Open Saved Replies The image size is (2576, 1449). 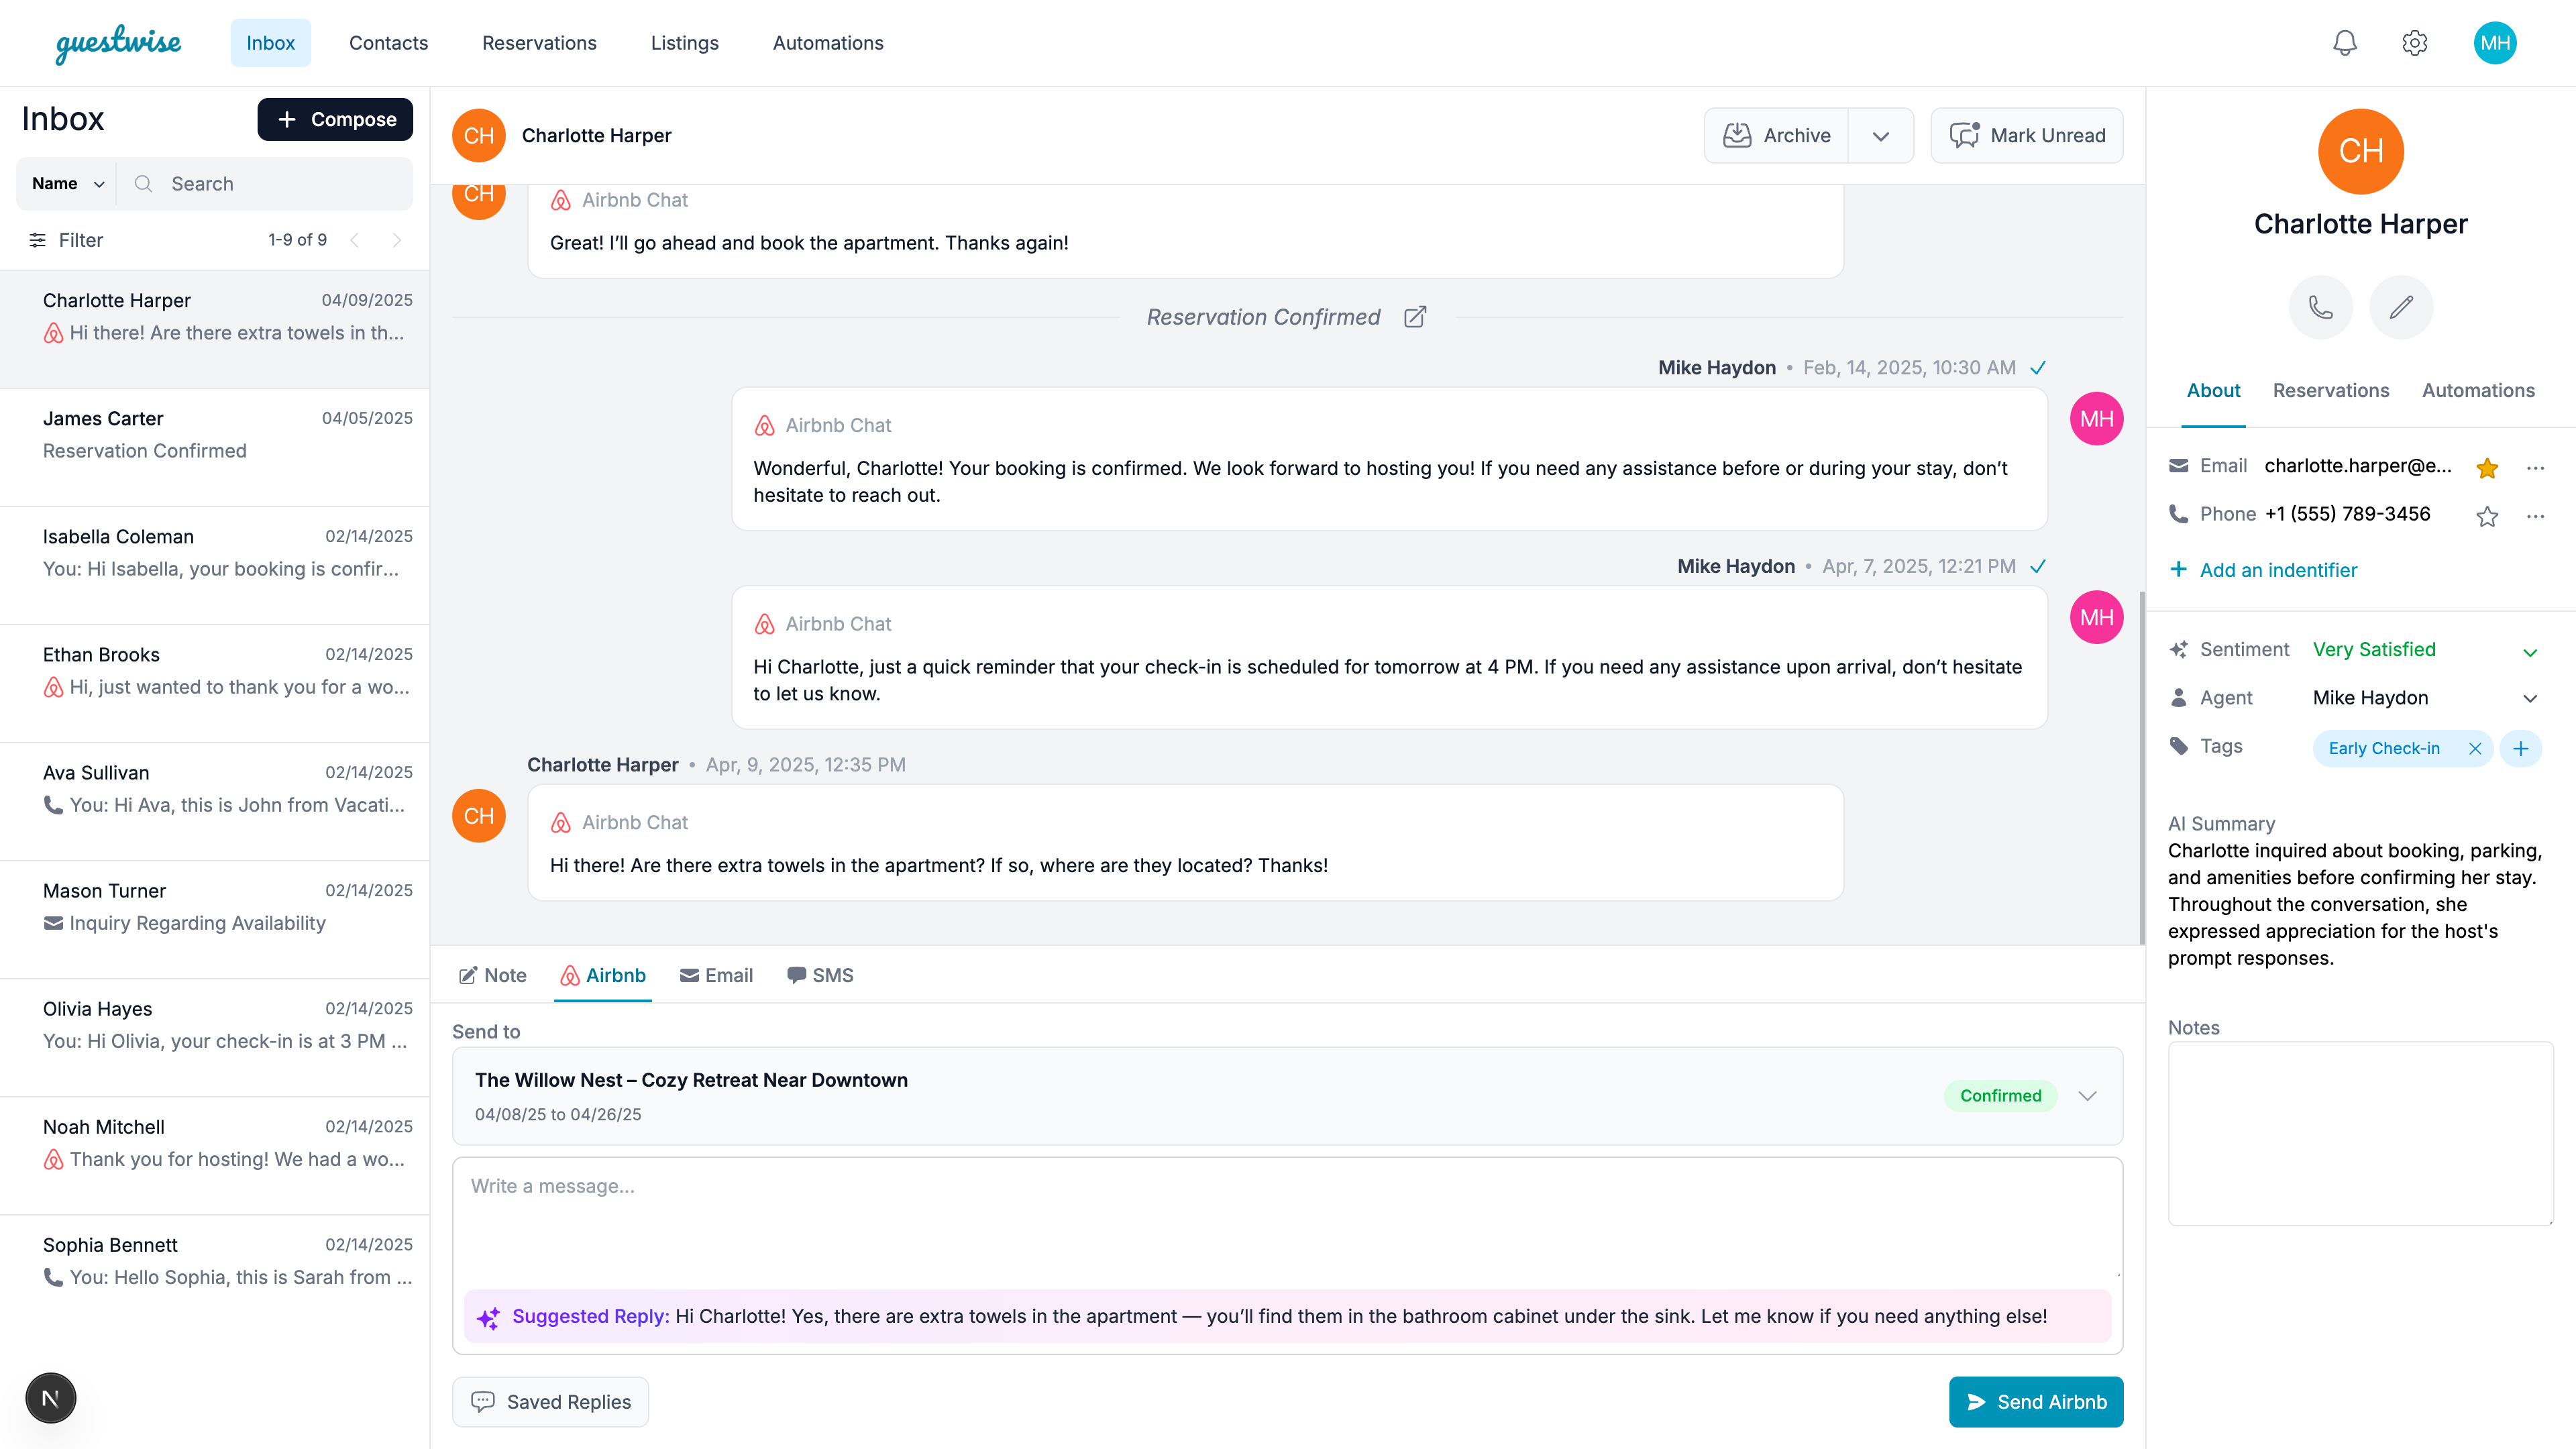[x=550, y=1402]
